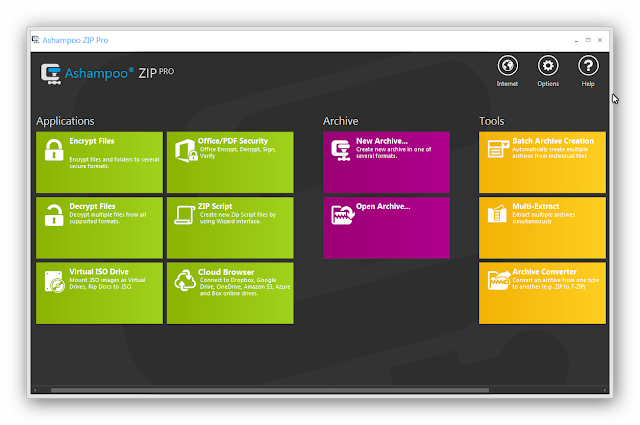Screen dimensions: 640x425
Task: Click the Office/PDF Security icon
Action: 187,151
